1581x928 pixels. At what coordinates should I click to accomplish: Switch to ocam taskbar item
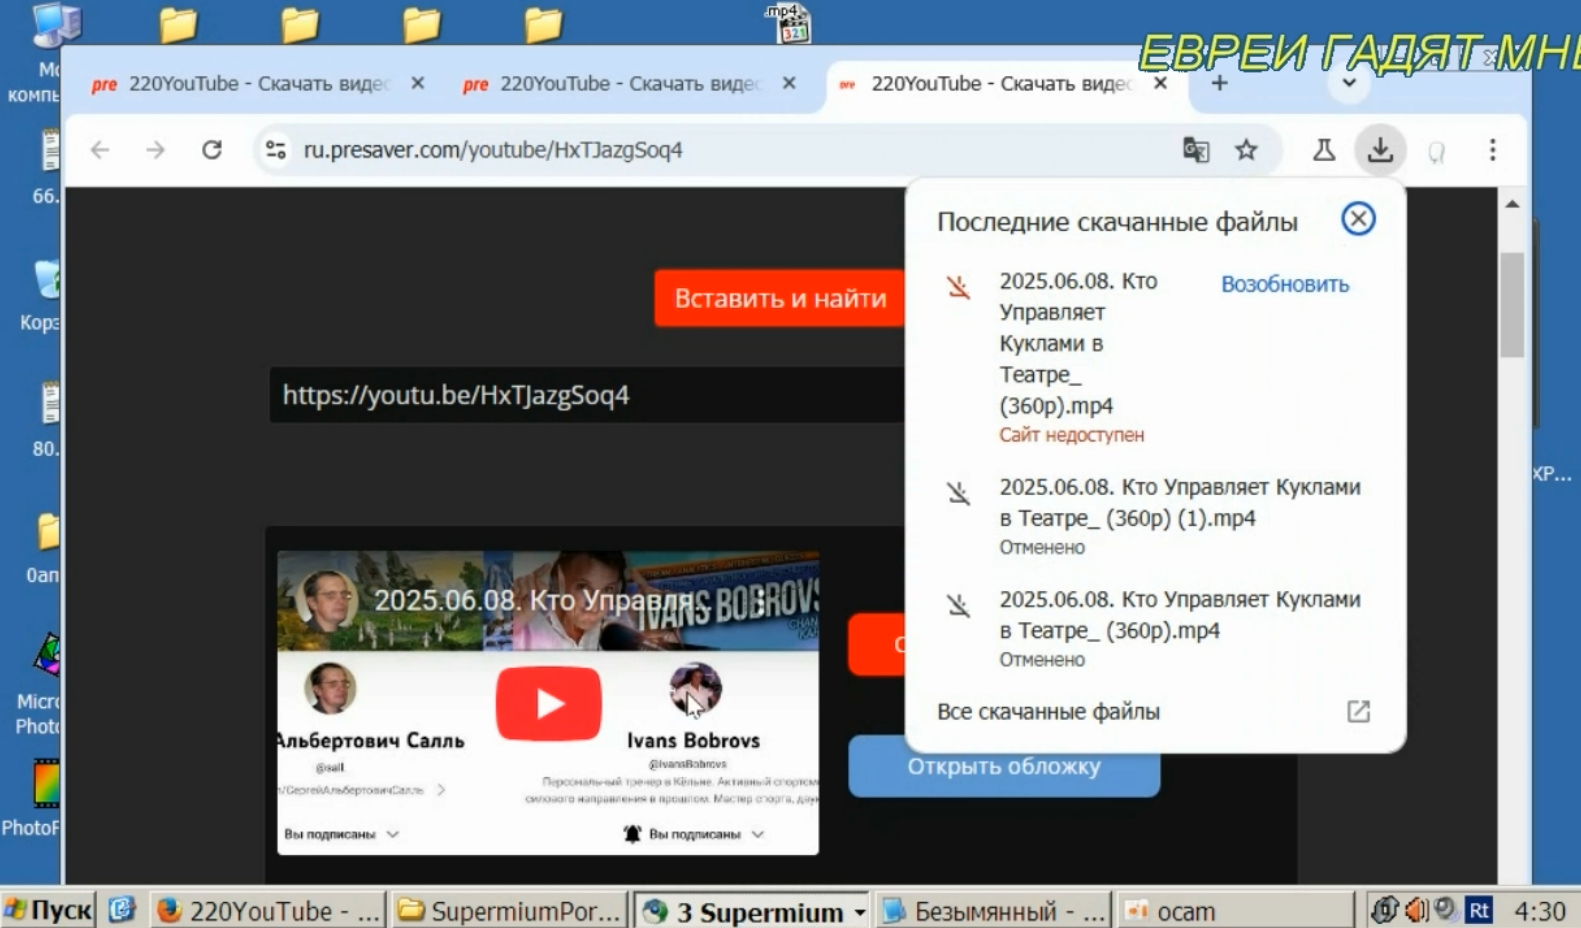(x=1235, y=911)
